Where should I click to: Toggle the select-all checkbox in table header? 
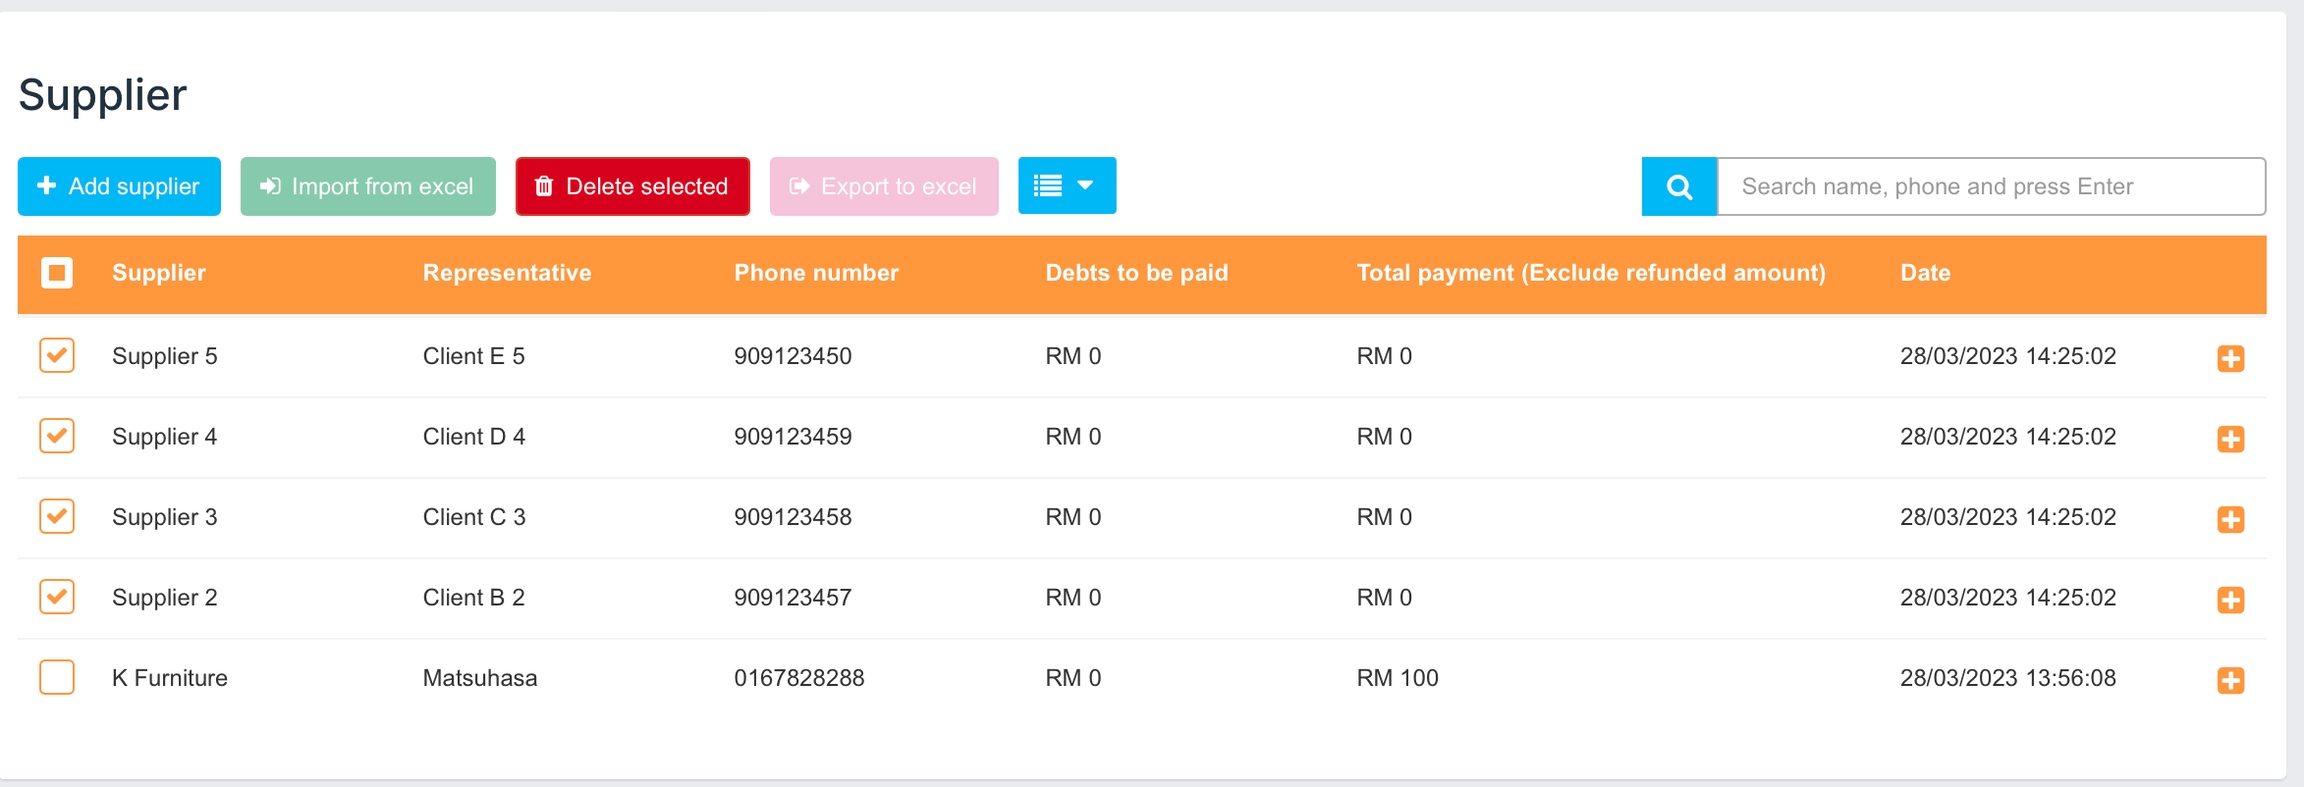57,273
